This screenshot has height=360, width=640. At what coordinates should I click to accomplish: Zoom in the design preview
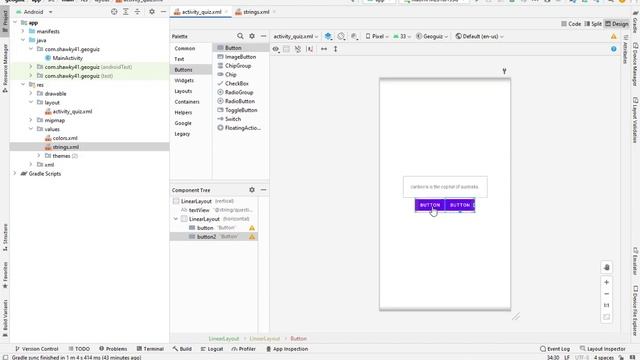point(607,282)
